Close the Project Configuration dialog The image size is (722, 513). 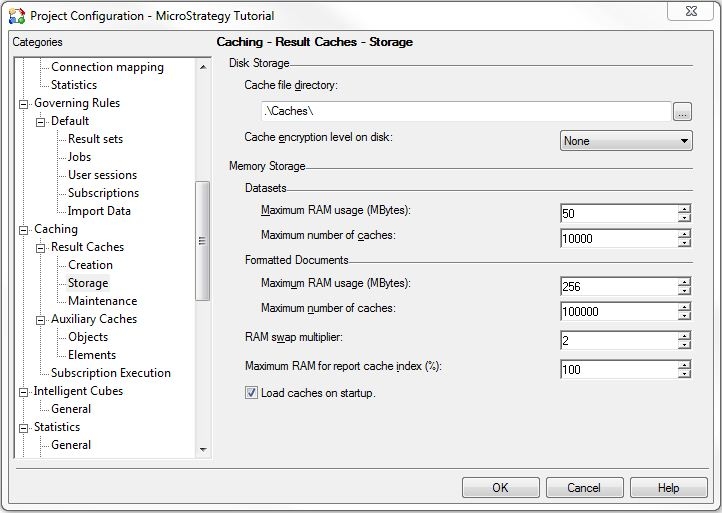691,11
